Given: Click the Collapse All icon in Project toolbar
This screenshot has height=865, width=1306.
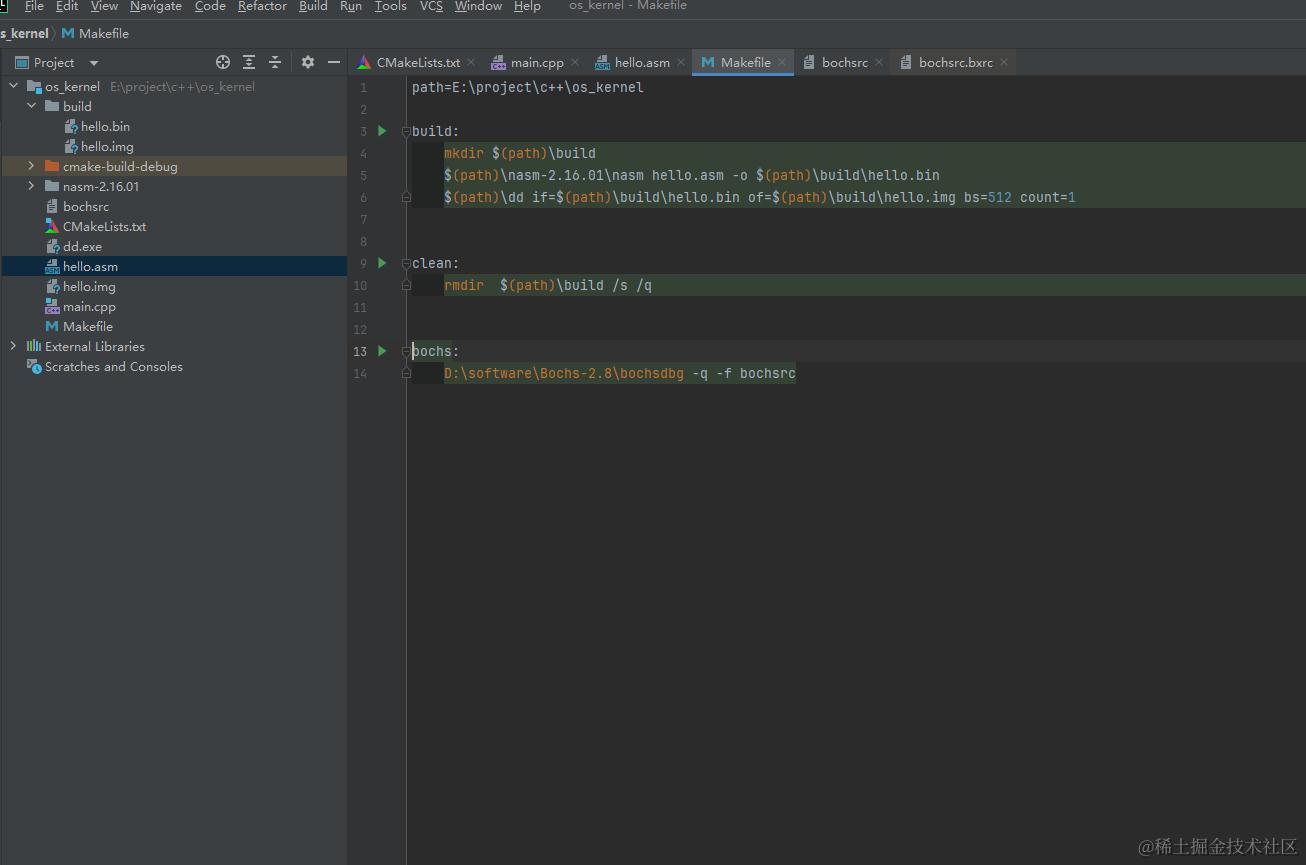Looking at the screenshot, I should [275, 62].
